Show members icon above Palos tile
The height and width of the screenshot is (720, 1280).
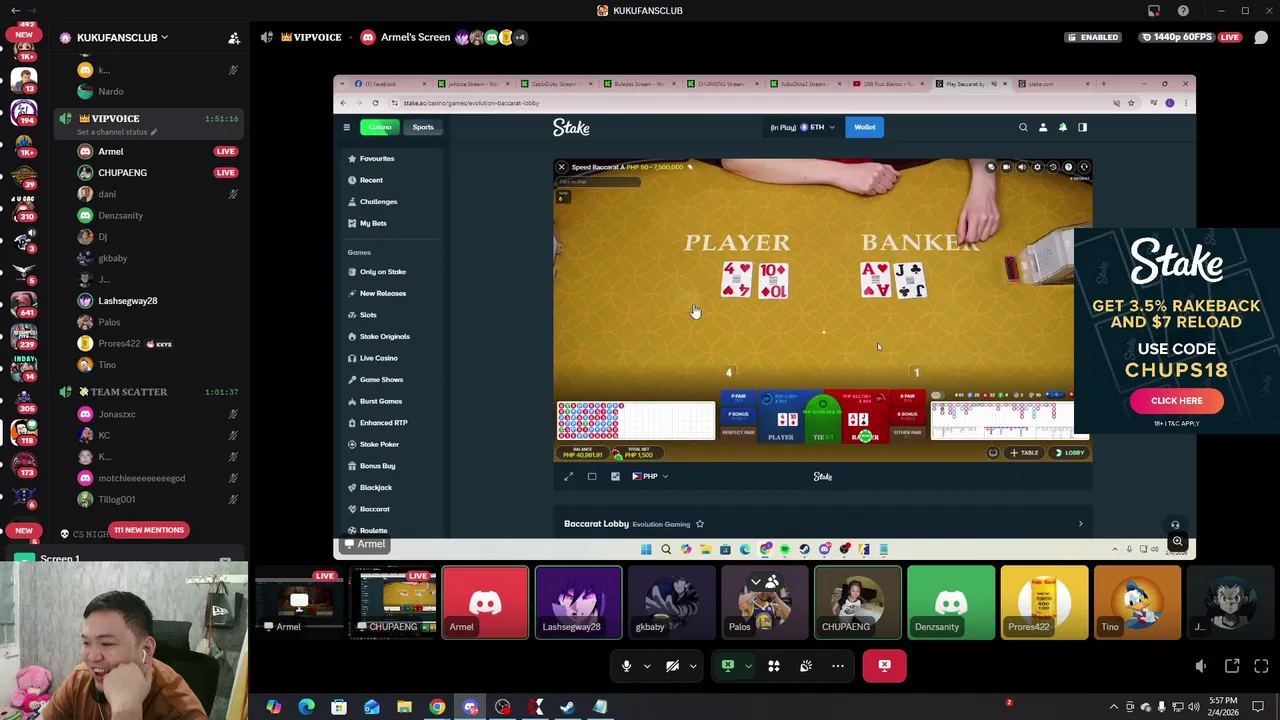pos(772,581)
